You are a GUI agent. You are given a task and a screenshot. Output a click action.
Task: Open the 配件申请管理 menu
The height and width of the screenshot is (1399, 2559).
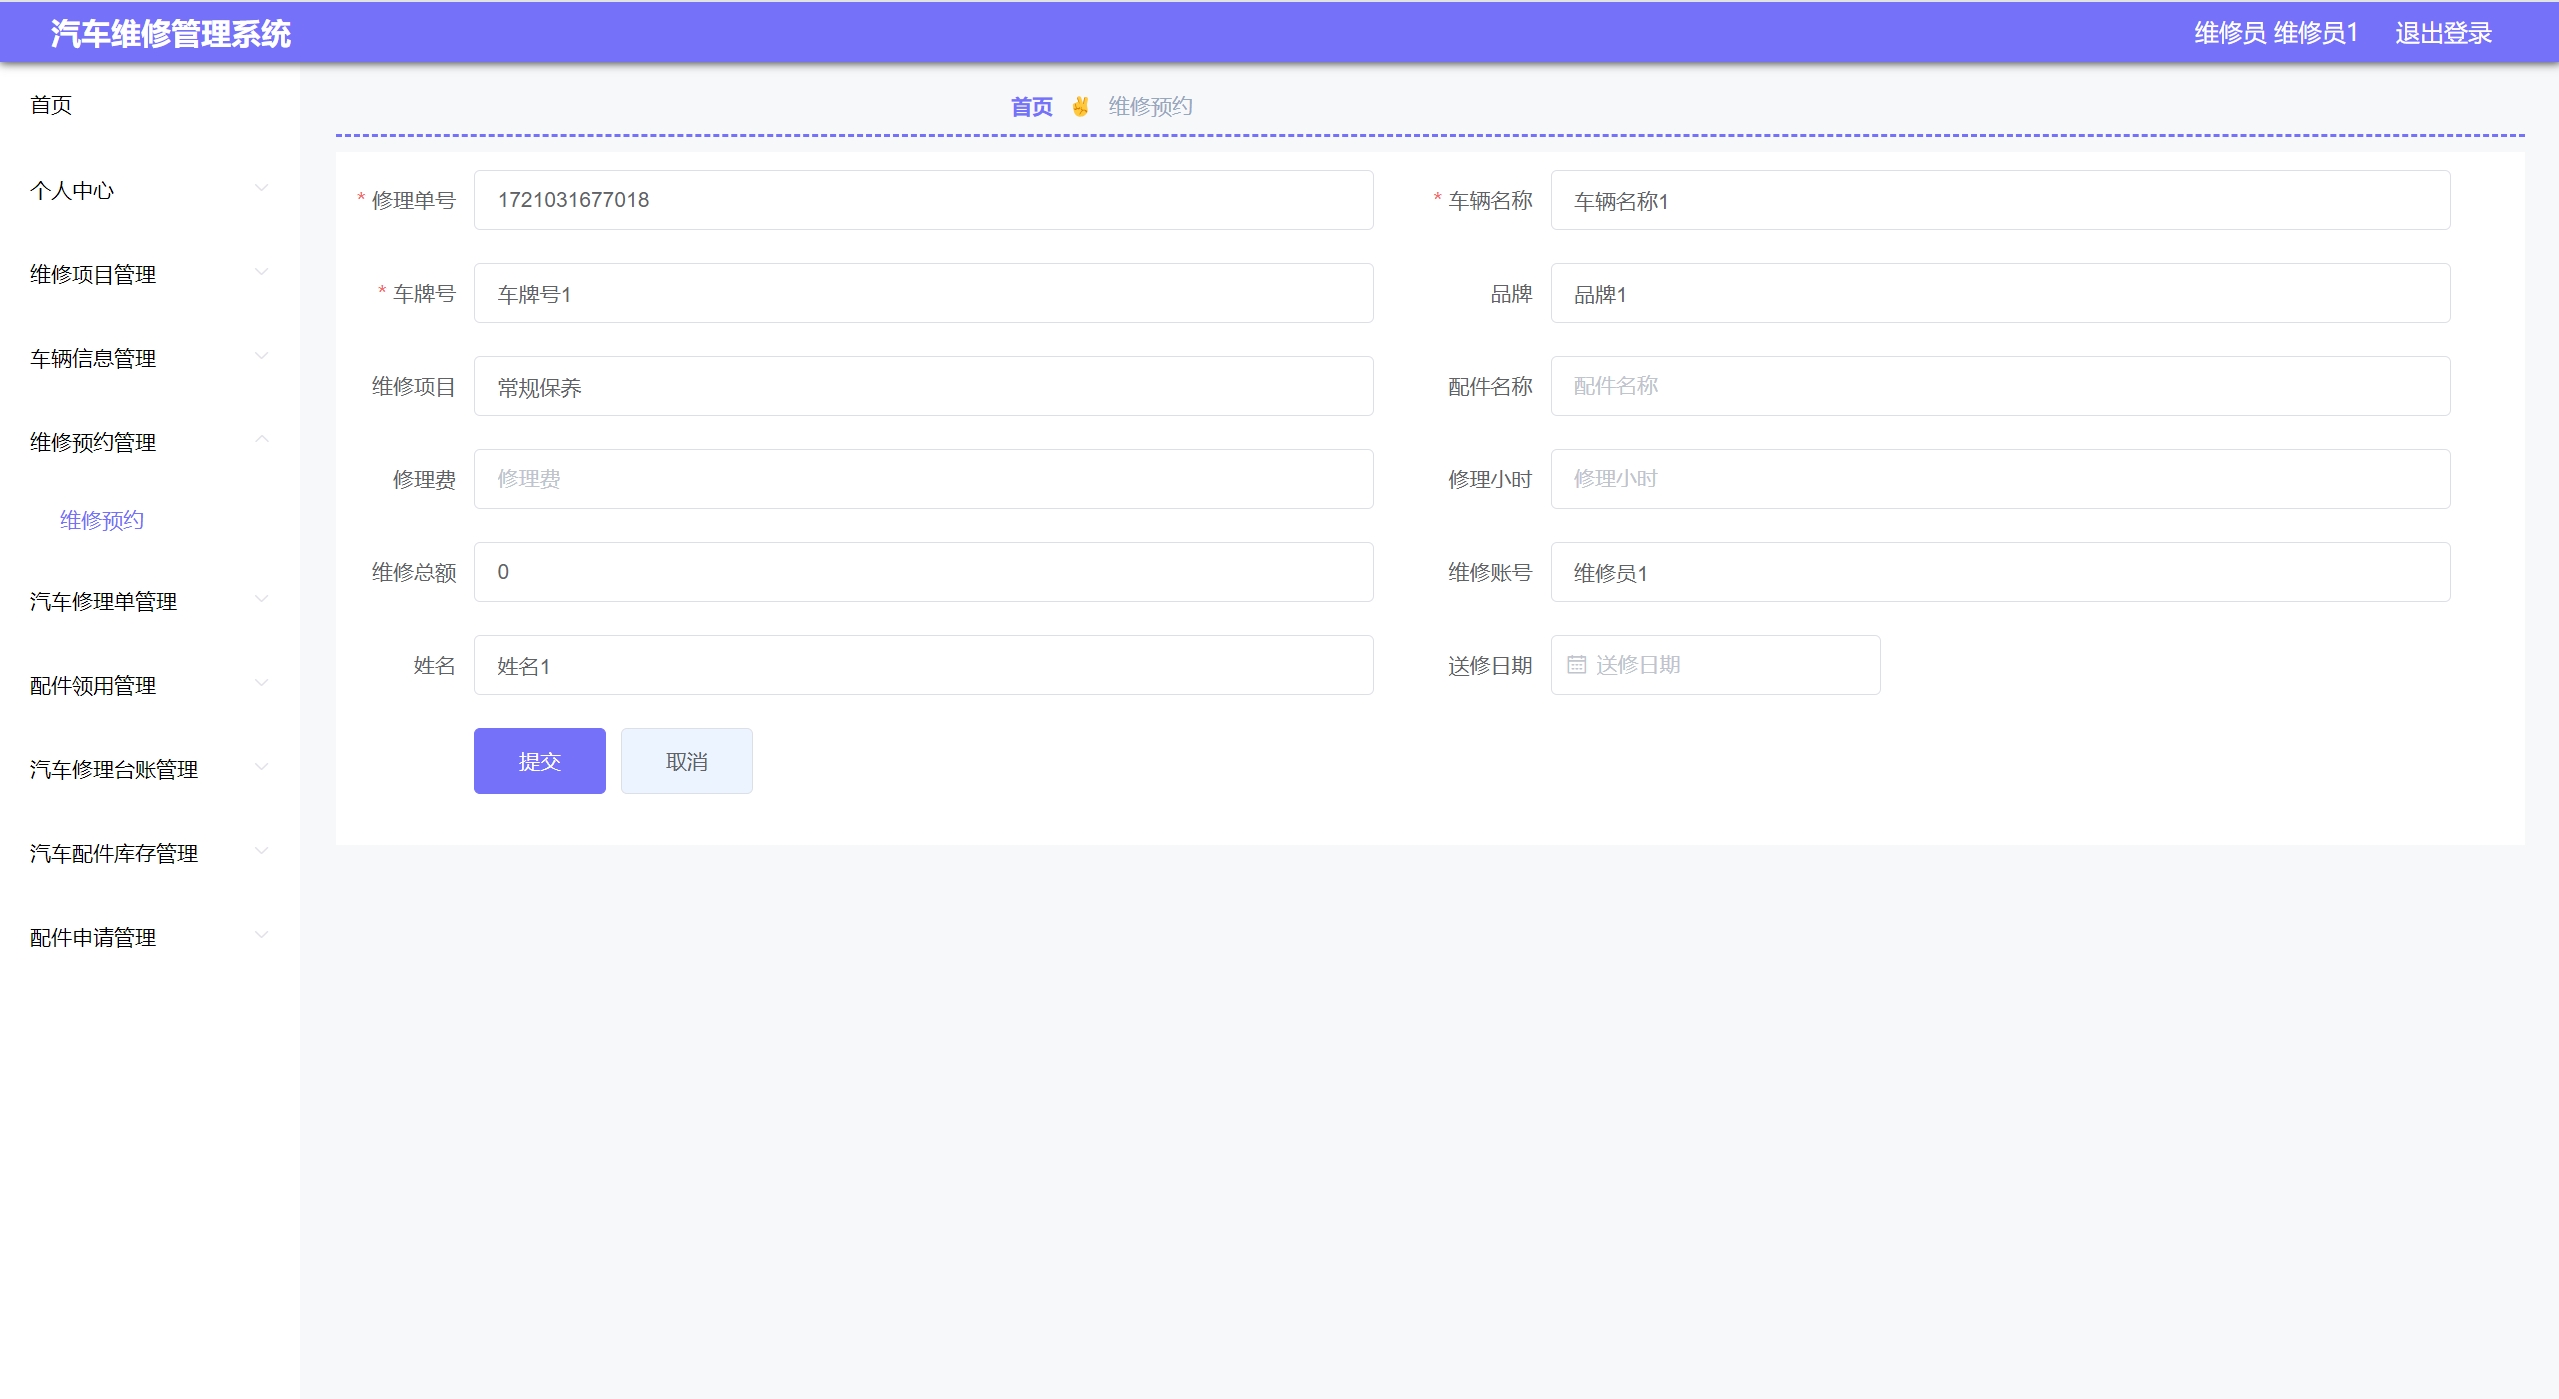coord(93,937)
